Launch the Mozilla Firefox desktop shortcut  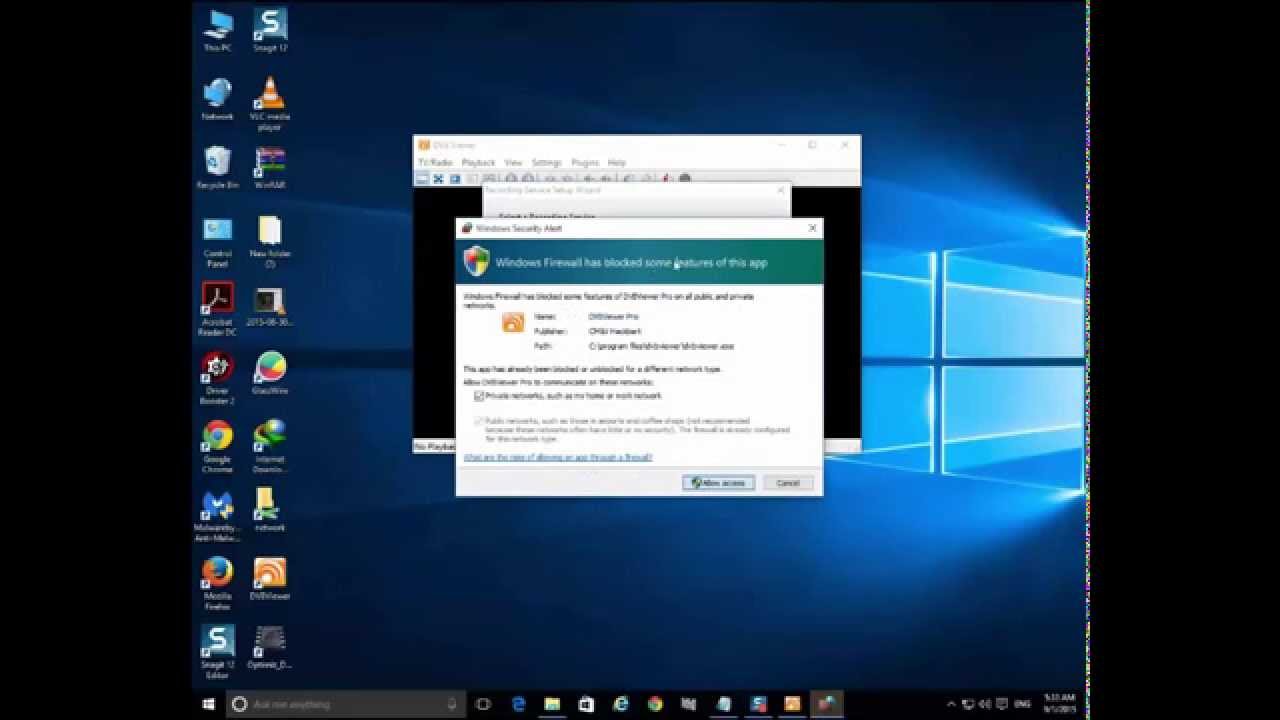coord(218,584)
